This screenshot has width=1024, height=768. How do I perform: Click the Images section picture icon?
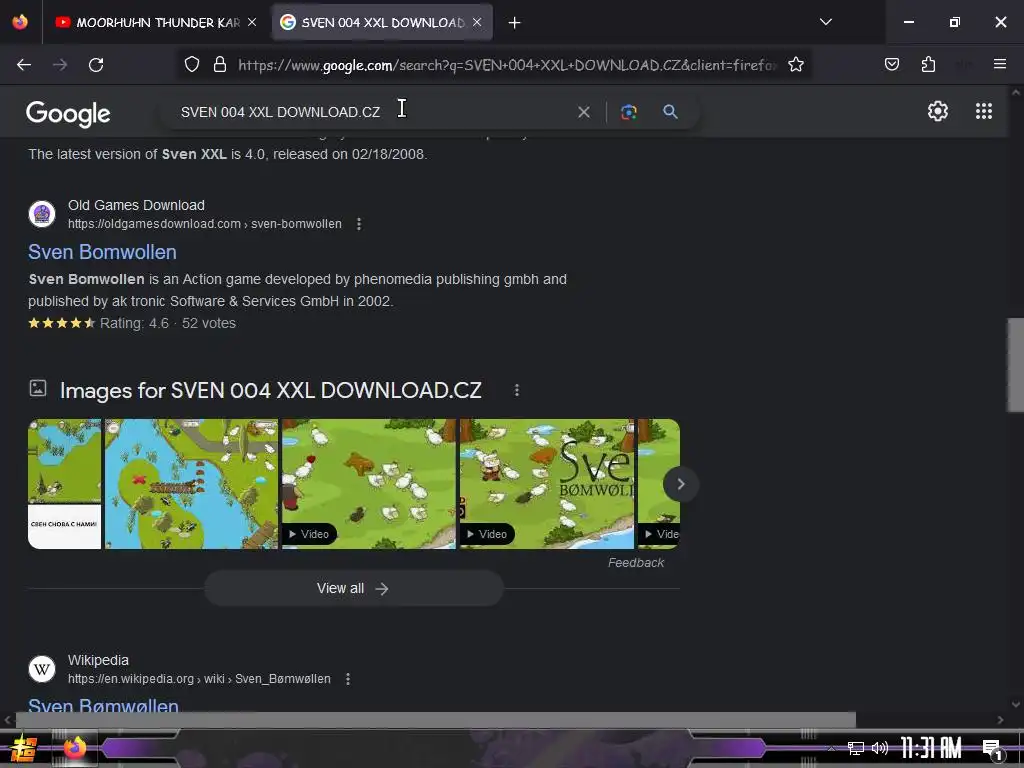(38, 389)
